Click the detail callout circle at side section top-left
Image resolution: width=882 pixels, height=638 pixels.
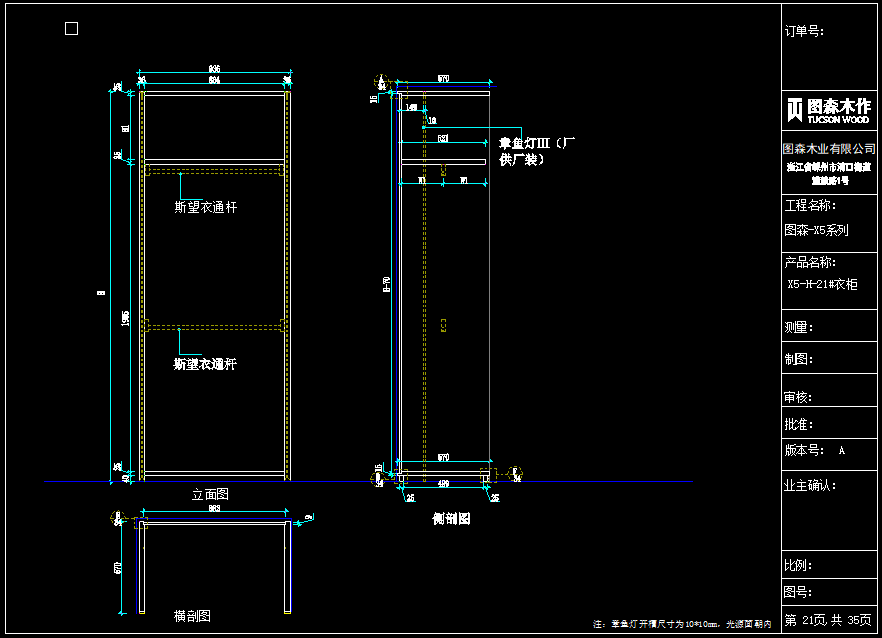coord(381,82)
